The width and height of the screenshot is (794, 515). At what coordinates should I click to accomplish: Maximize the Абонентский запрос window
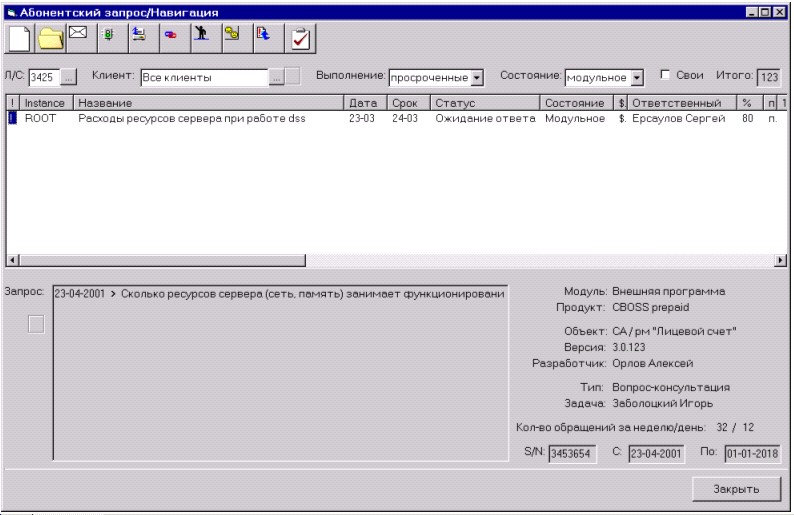(x=765, y=12)
